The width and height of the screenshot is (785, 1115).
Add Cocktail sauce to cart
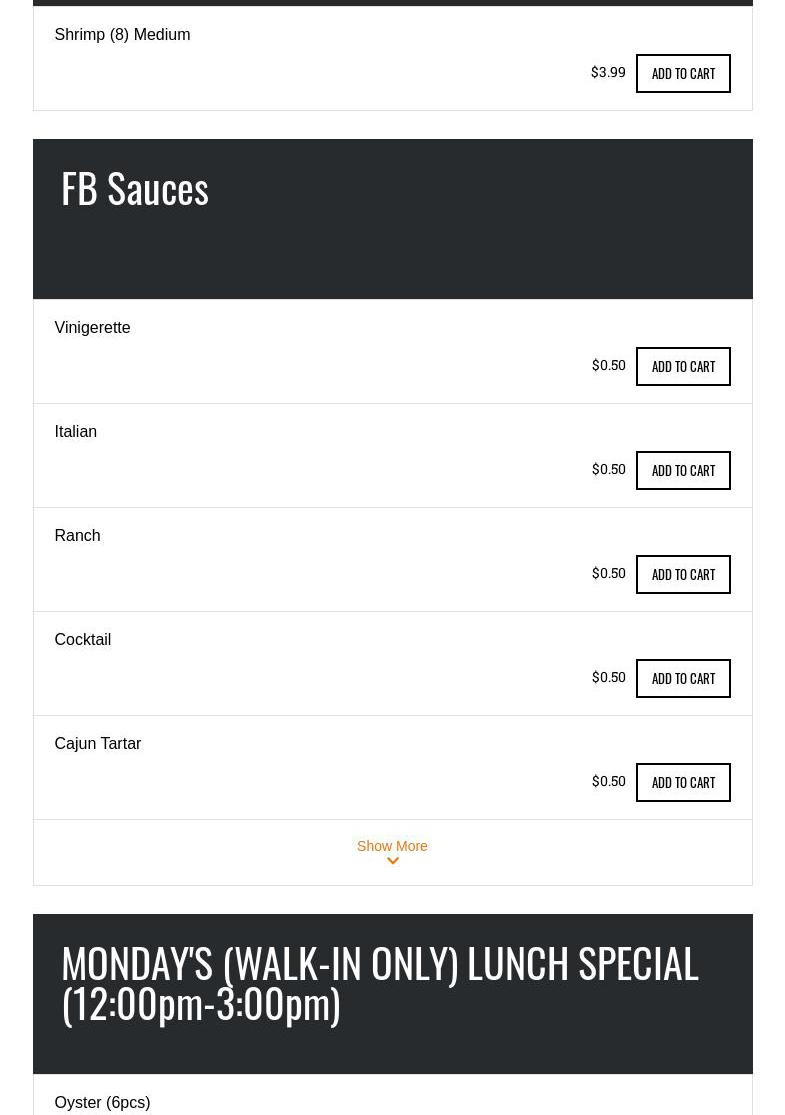(x=683, y=678)
